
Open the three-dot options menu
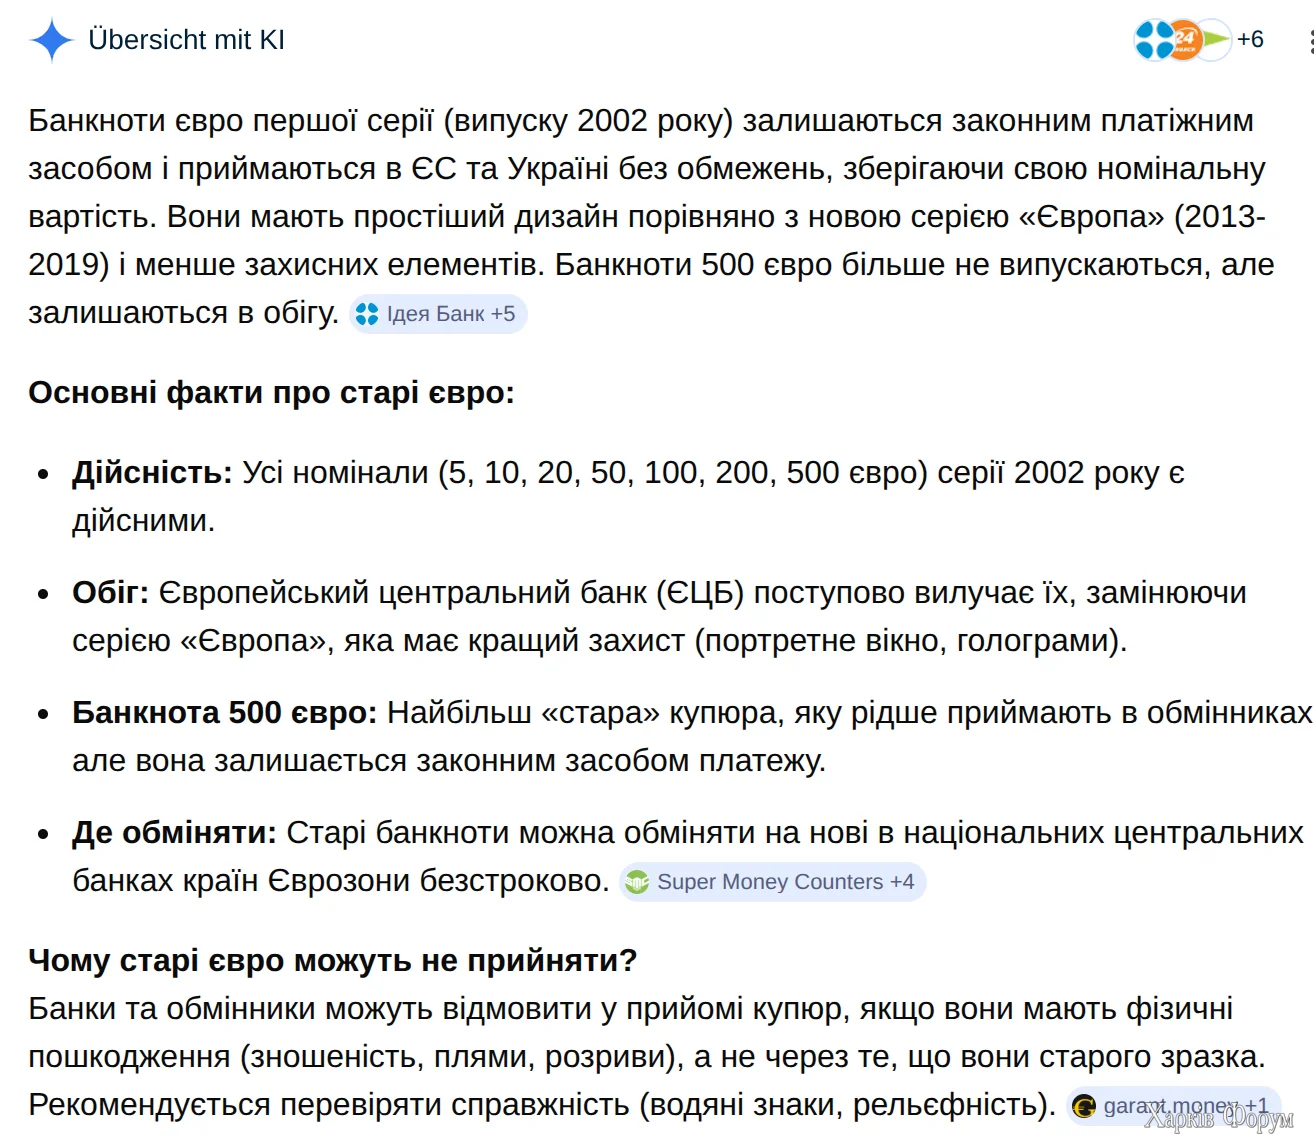pyautogui.click(x=1310, y=40)
